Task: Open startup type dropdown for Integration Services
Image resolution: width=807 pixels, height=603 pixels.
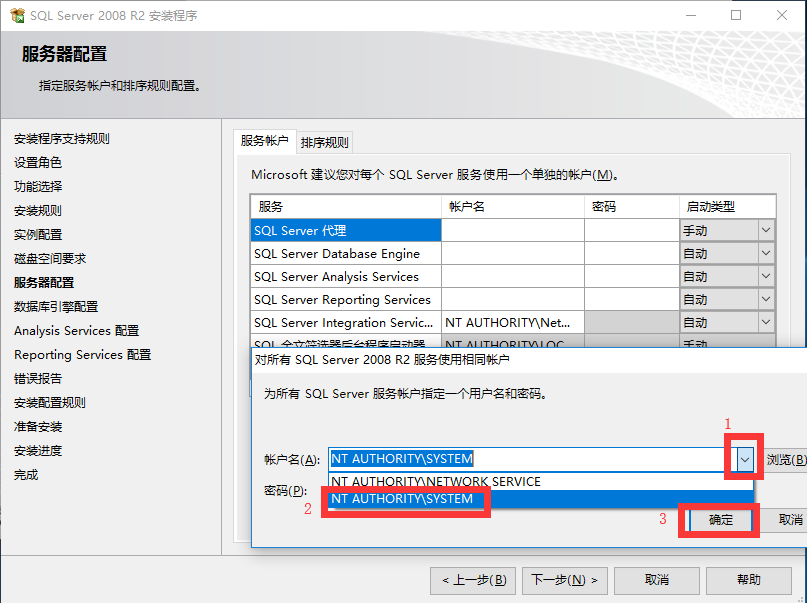Action: coord(766,322)
